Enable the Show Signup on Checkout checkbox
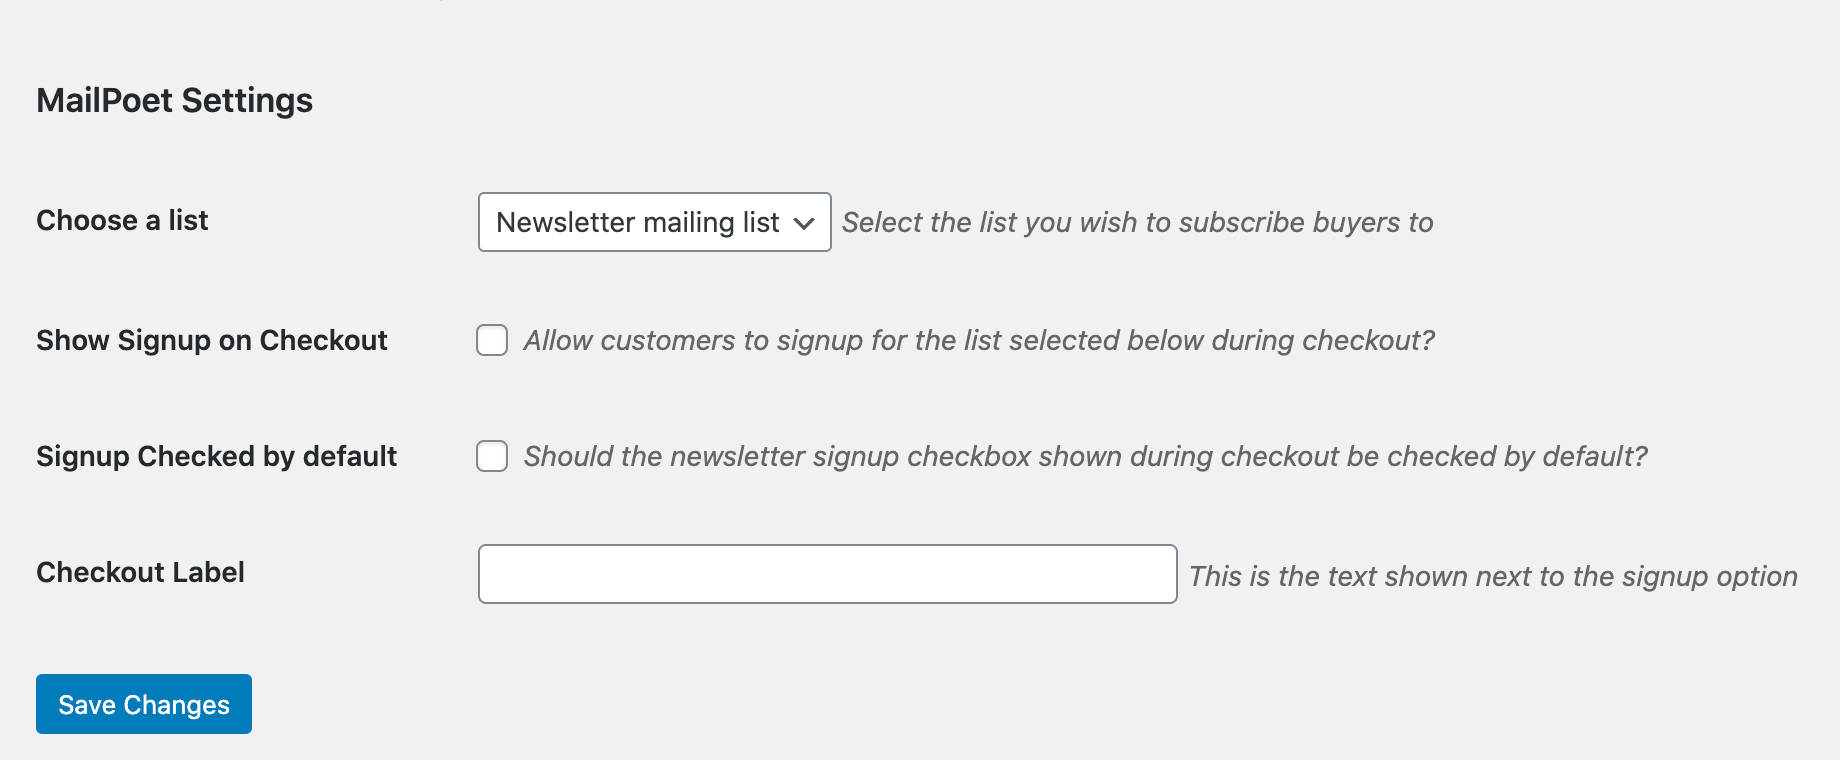 (492, 340)
